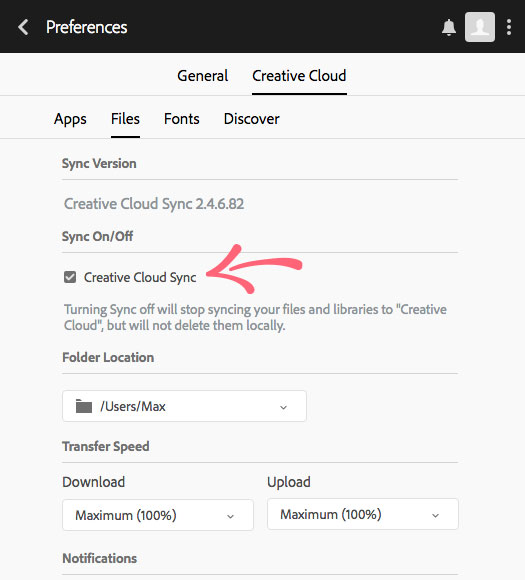Image resolution: width=525 pixels, height=580 pixels.
Task: Expand the Upload speed dropdown
Action: click(363, 514)
